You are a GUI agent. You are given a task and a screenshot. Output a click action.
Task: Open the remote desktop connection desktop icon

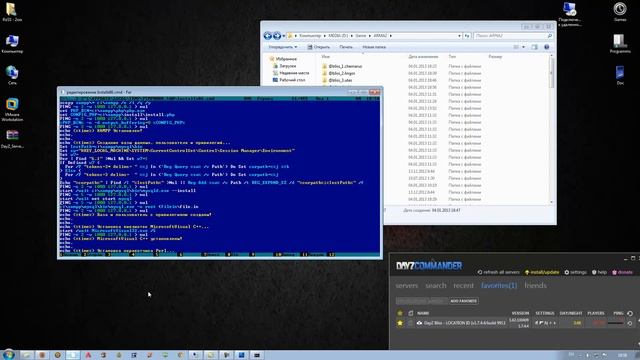pyautogui.click(x=569, y=14)
